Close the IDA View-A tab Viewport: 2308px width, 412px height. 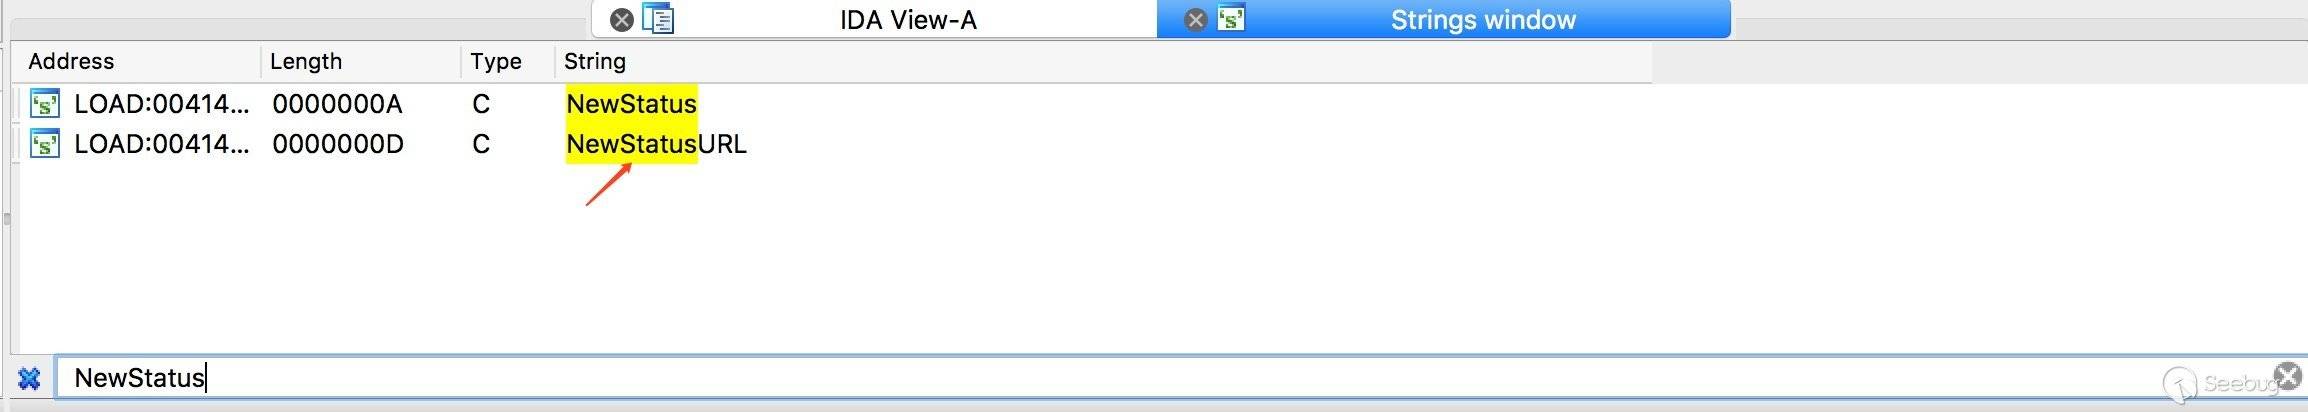point(622,19)
